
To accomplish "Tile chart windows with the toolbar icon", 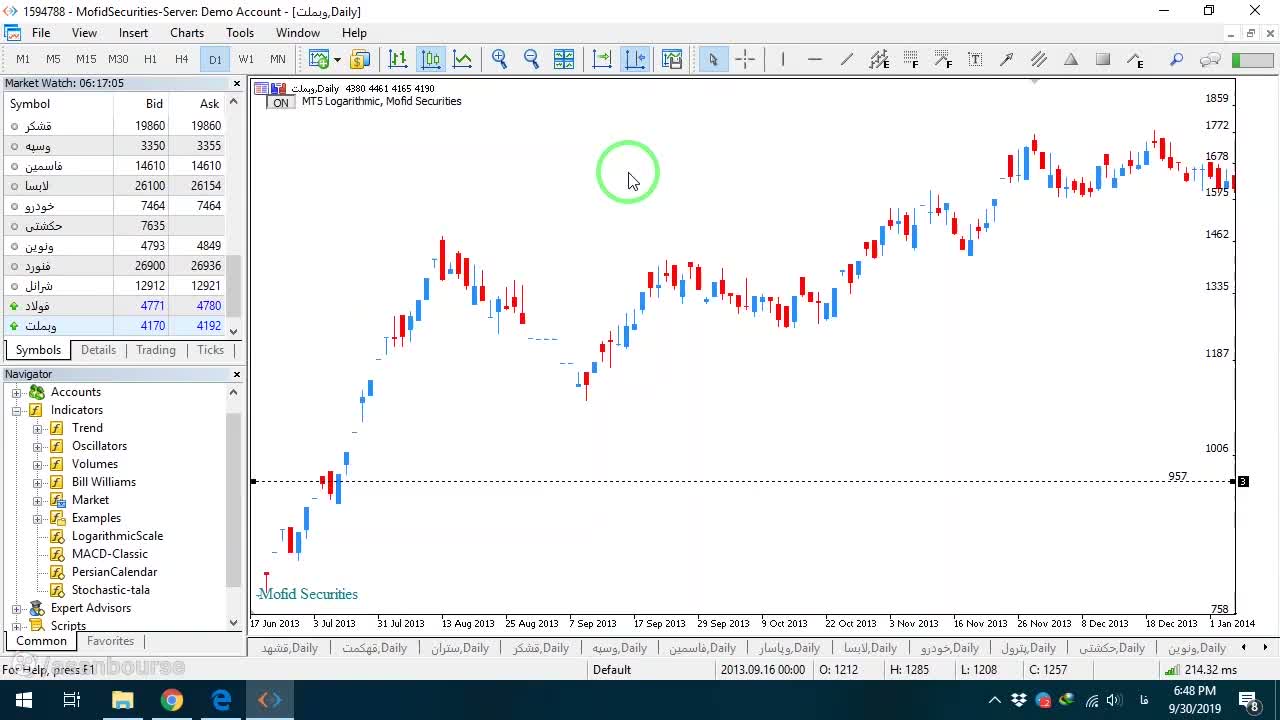I will [564, 59].
